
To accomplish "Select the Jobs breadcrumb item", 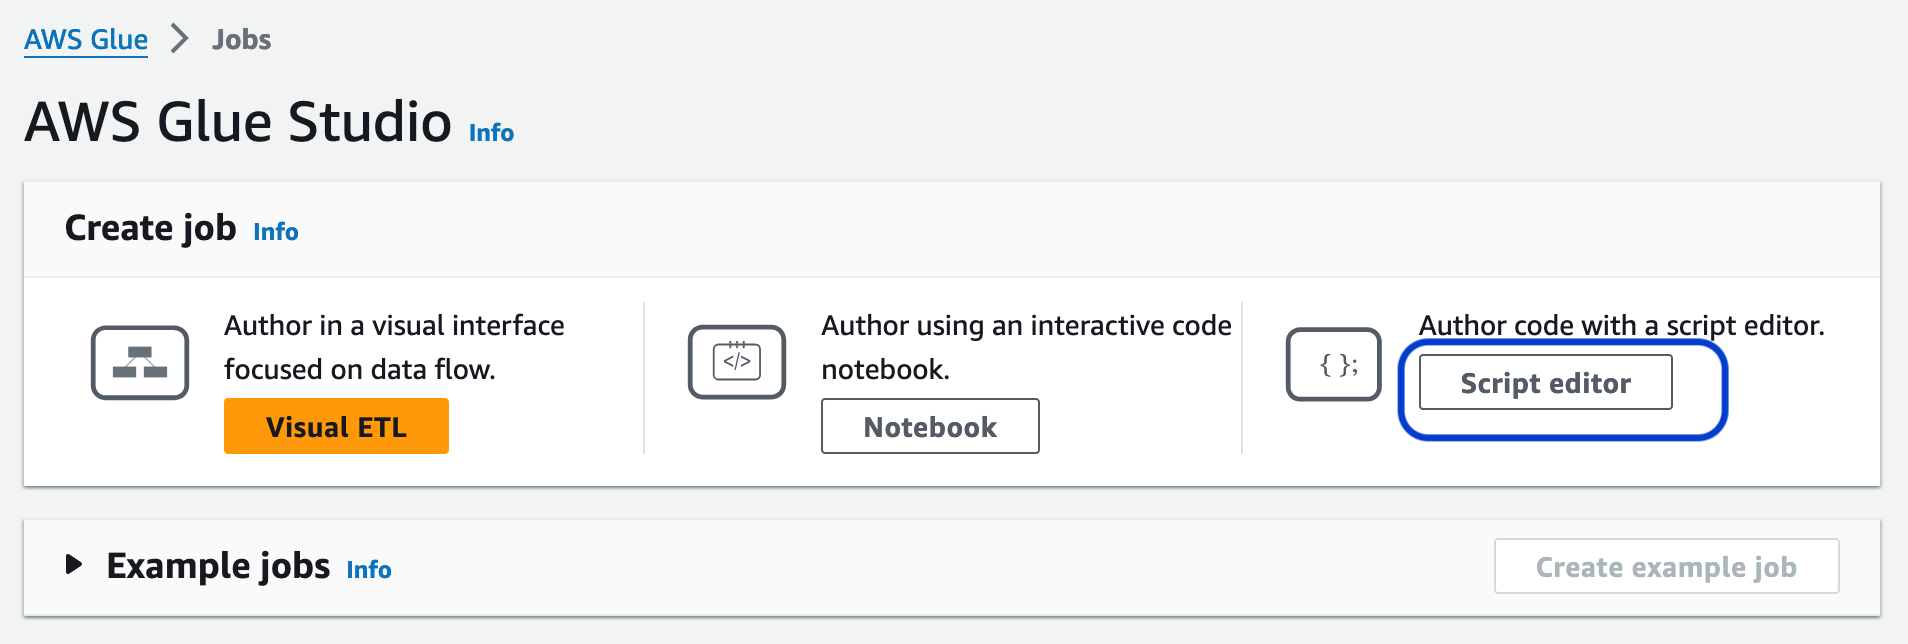I will tap(241, 40).
